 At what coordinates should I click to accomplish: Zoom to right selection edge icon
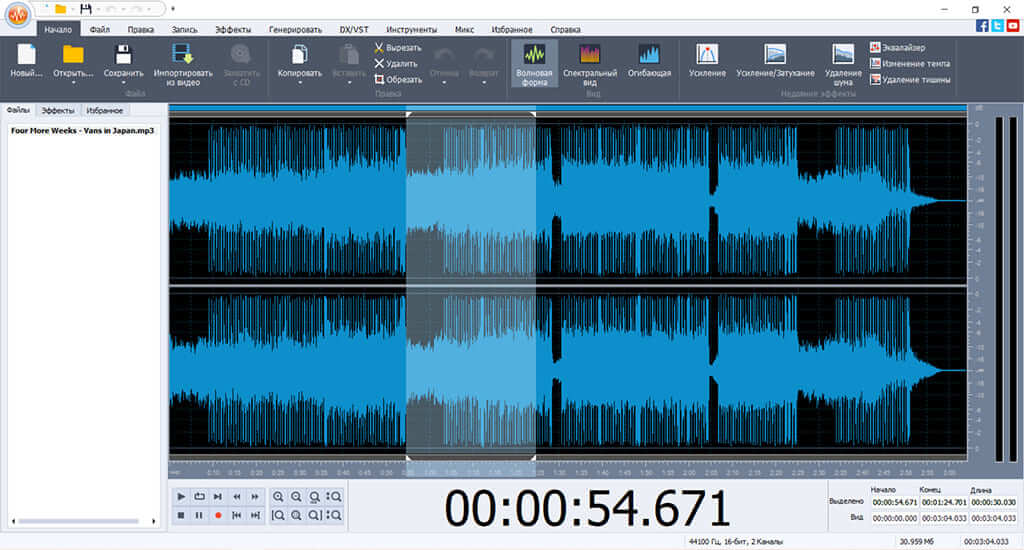coord(315,515)
